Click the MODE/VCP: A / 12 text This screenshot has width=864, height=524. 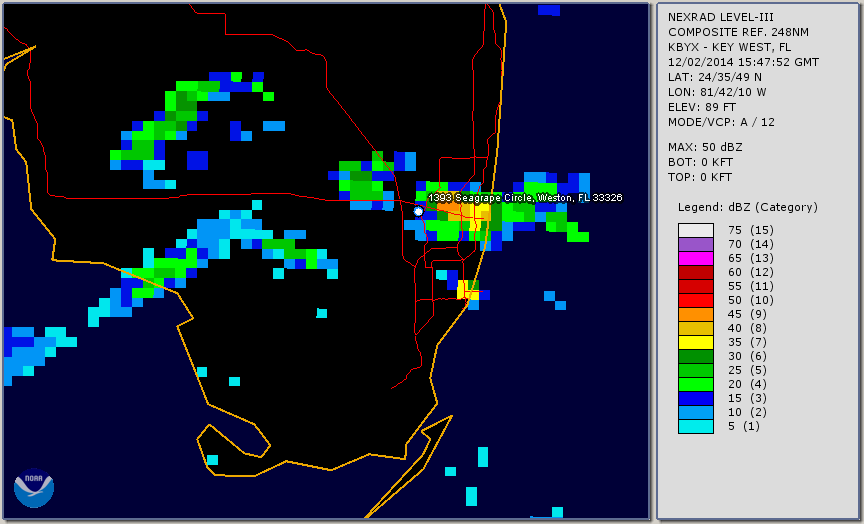(721, 122)
